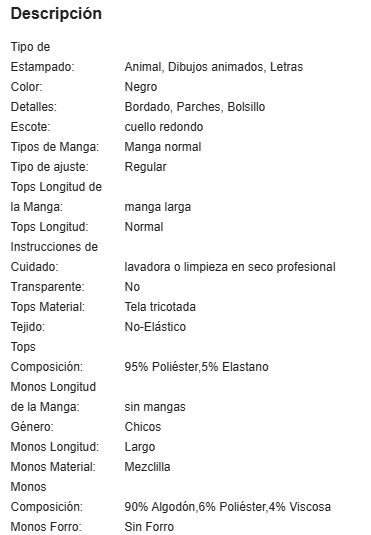Click 'lavadora o limpieza en seco profesional'
The width and height of the screenshot is (371, 535).
230,267
